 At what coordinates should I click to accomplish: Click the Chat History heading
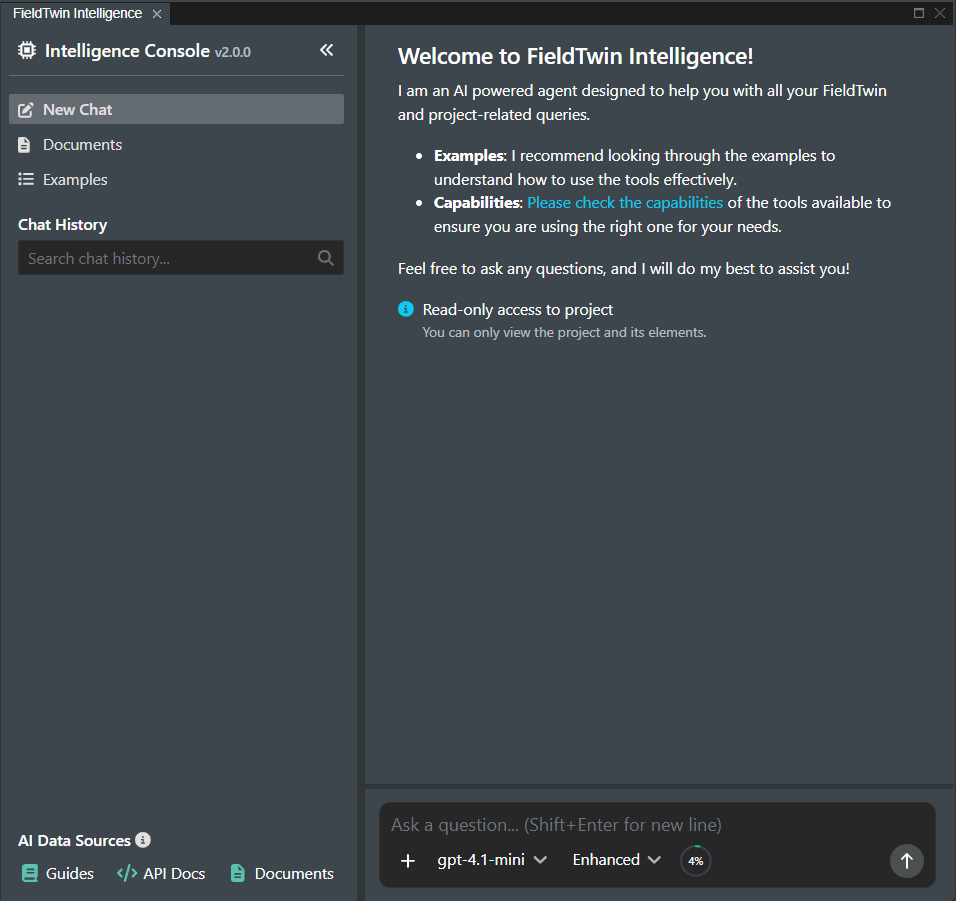63,225
